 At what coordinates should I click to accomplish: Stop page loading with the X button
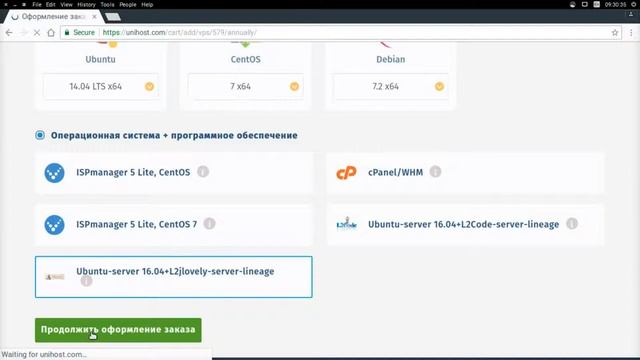click(37, 33)
